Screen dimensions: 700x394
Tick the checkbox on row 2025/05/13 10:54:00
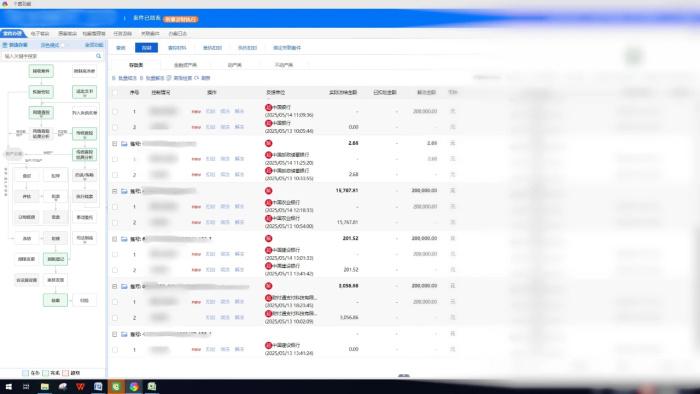point(115,222)
